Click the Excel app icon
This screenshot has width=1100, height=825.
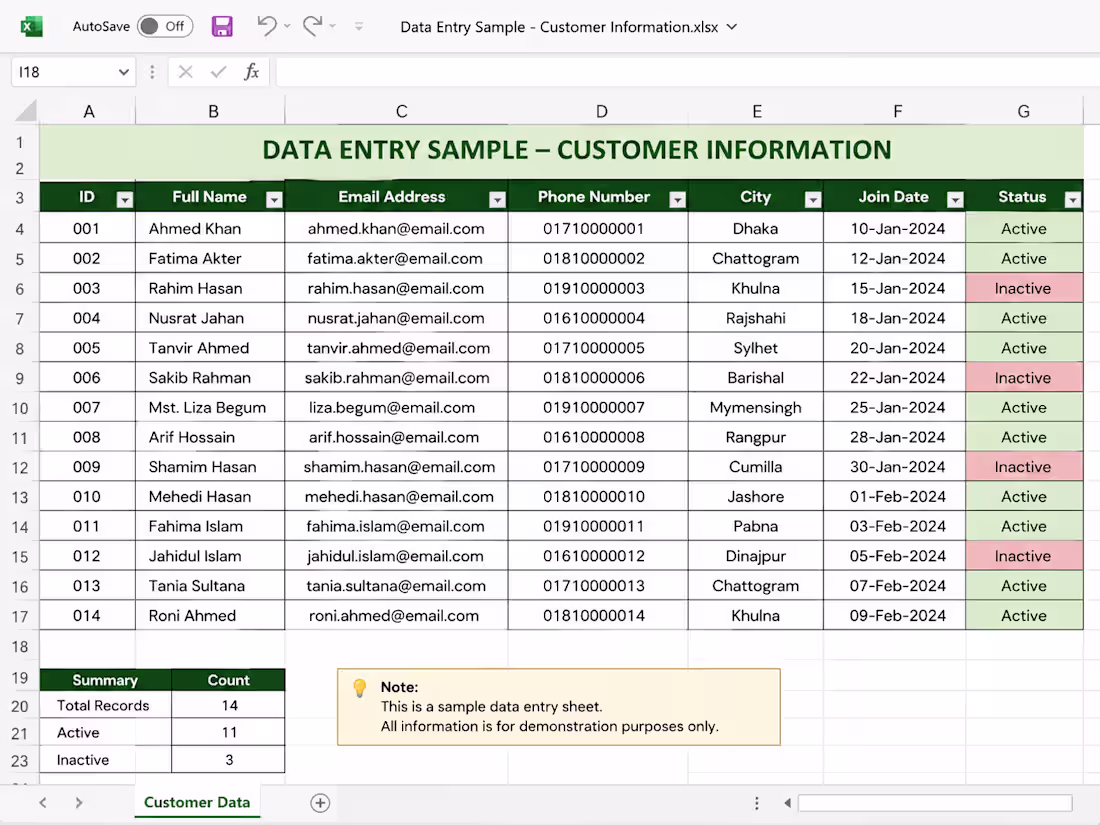pyautogui.click(x=32, y=27)
